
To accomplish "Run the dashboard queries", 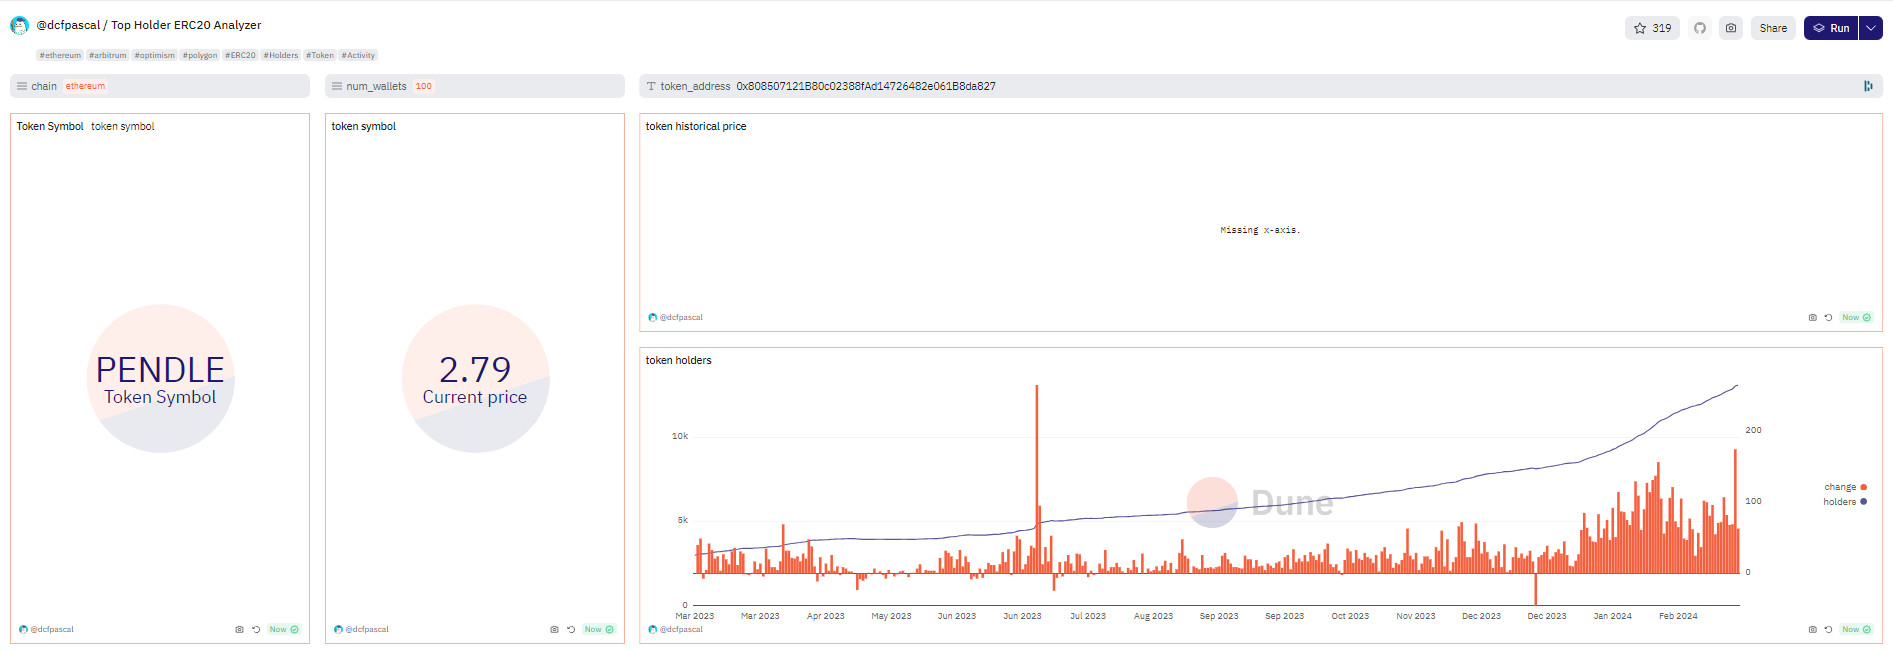I will tap(1831, 28).
